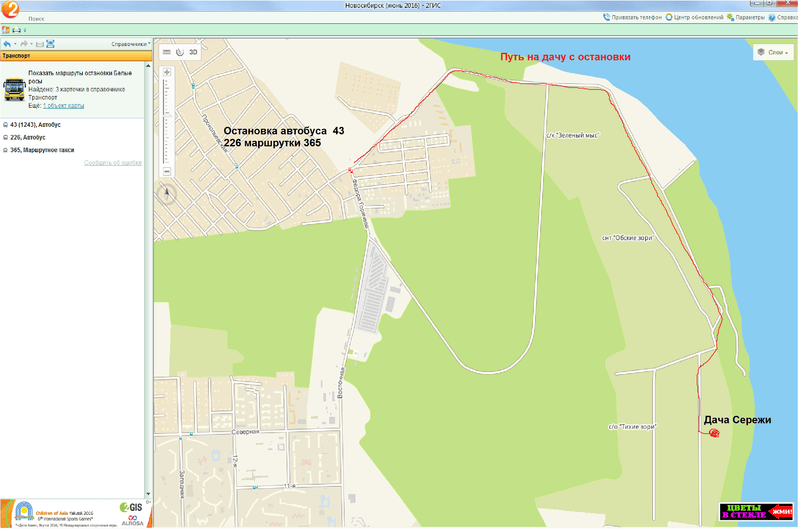
Task: Toggle 3D map mode
Action: pos(193,52)
